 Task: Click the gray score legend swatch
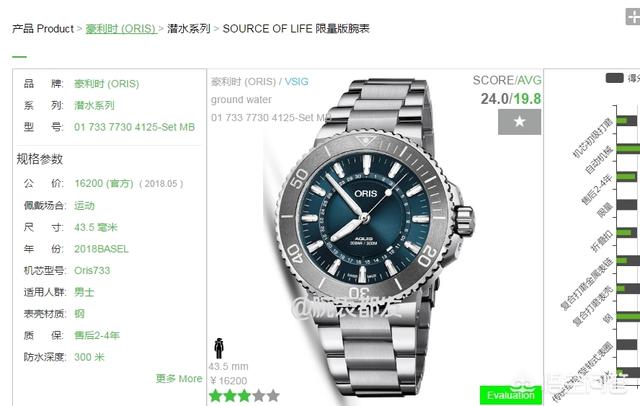point(614,78)
